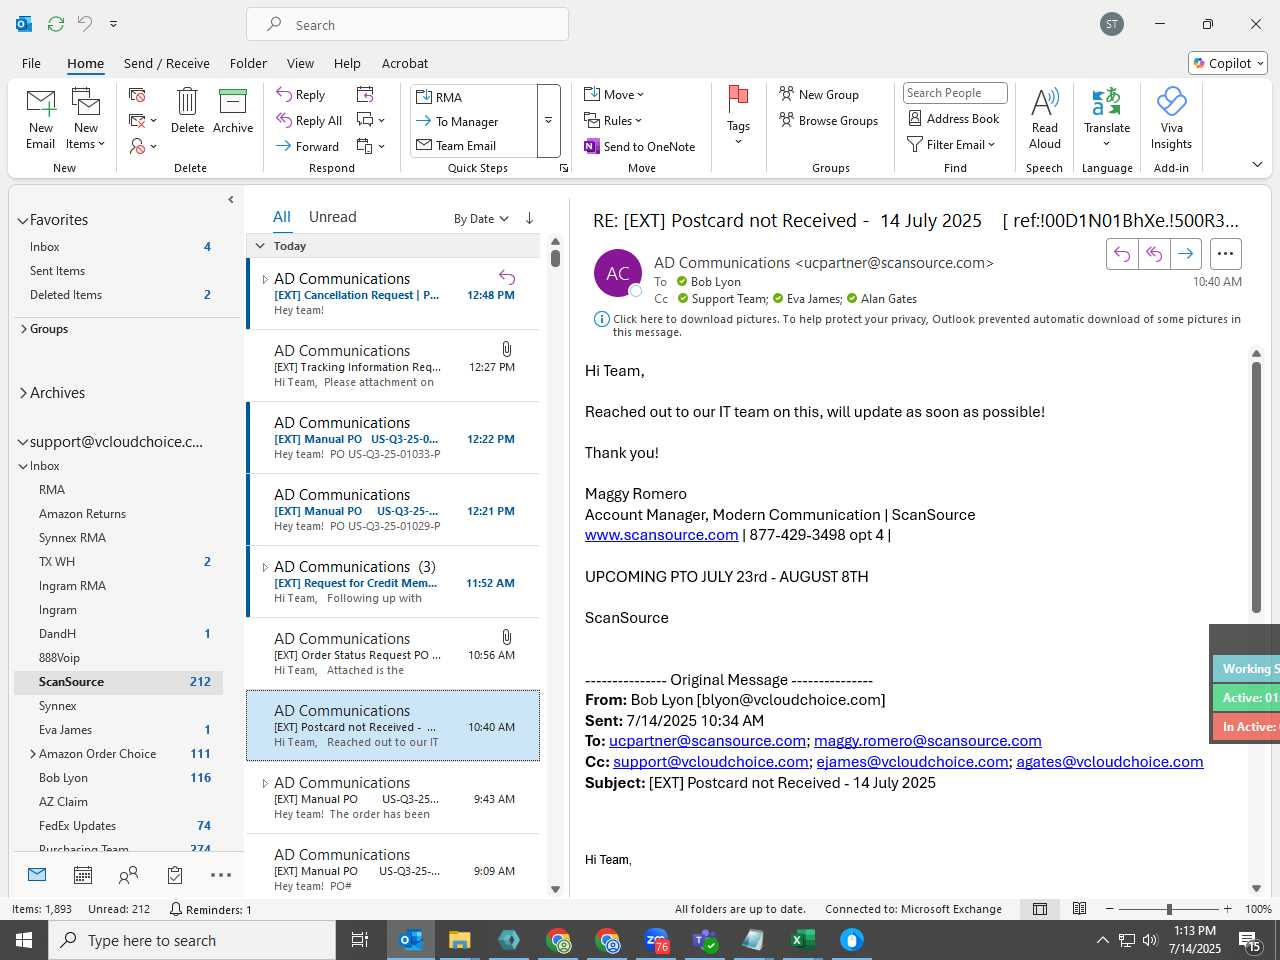1280x960 pixels.
Task: Open the Teams taskbar icon
Action: [705, 940]
